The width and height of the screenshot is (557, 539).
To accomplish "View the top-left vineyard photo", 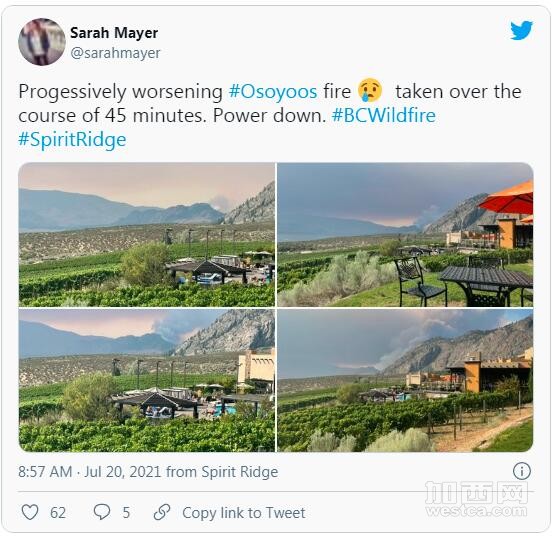I will pyautogui.click(x=147, y=235).
